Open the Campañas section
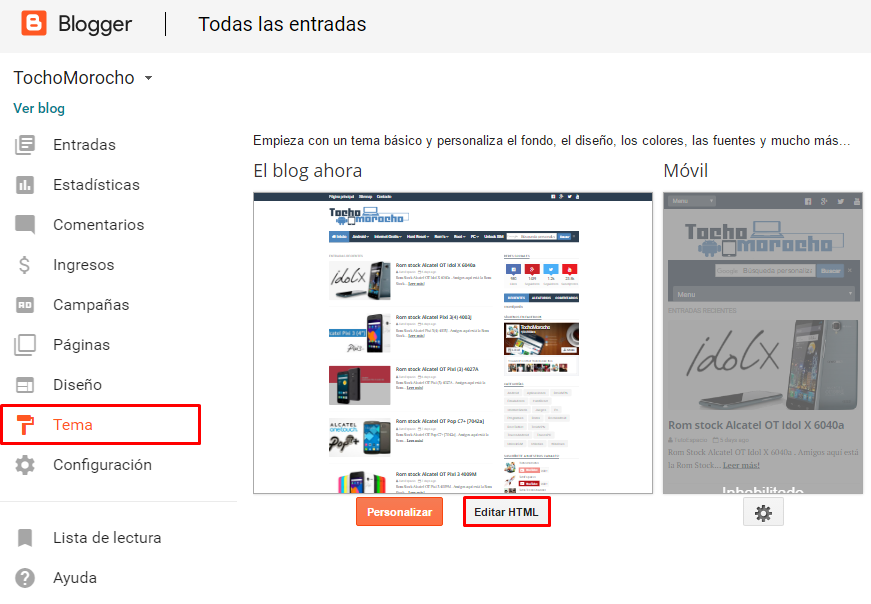 (x=91, y=305)
